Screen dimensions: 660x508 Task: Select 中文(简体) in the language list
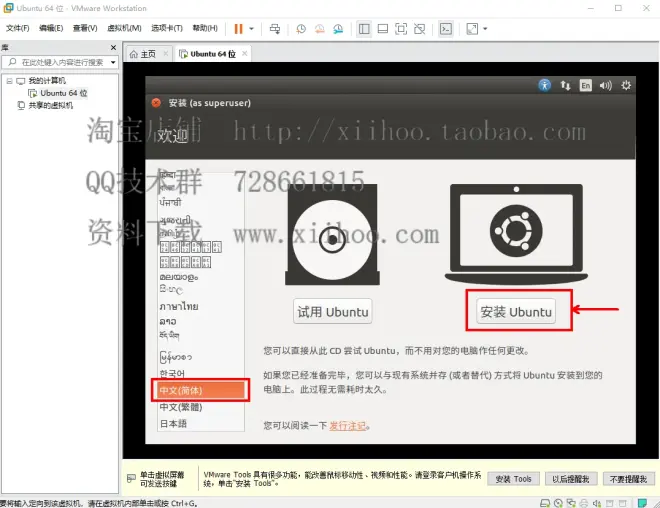pos(200,390)
